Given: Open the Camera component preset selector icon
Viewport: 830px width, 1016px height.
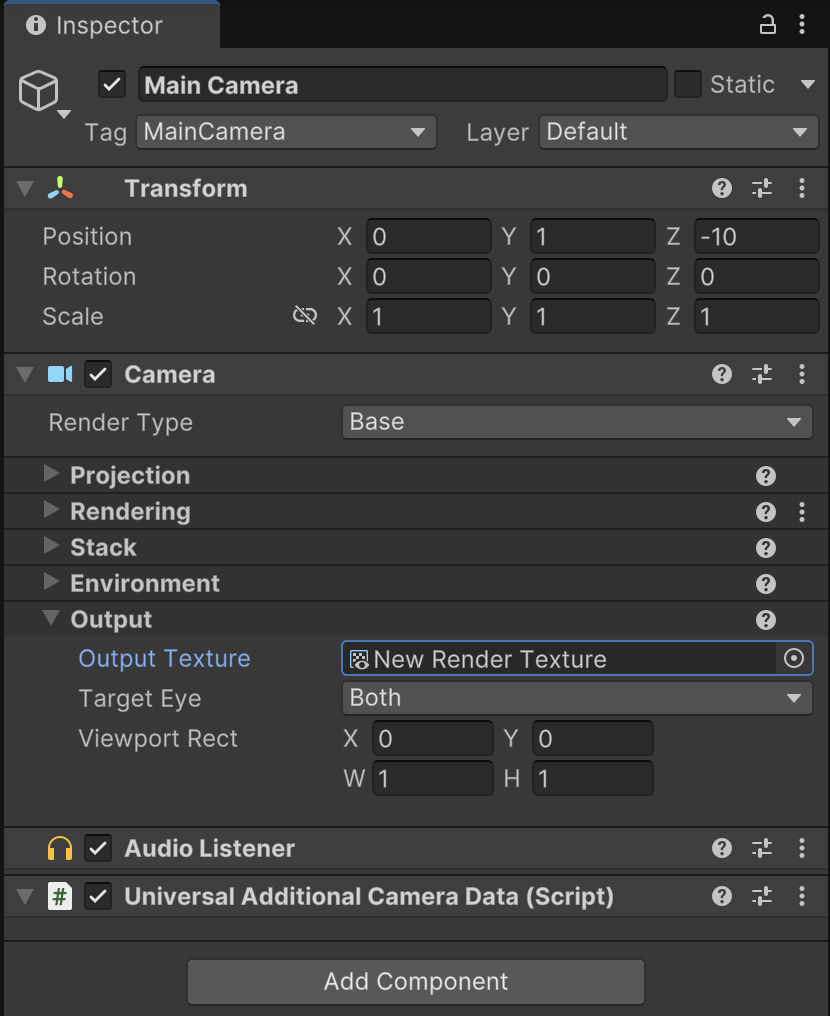Looking at the screenshot, I should (761, 374).
